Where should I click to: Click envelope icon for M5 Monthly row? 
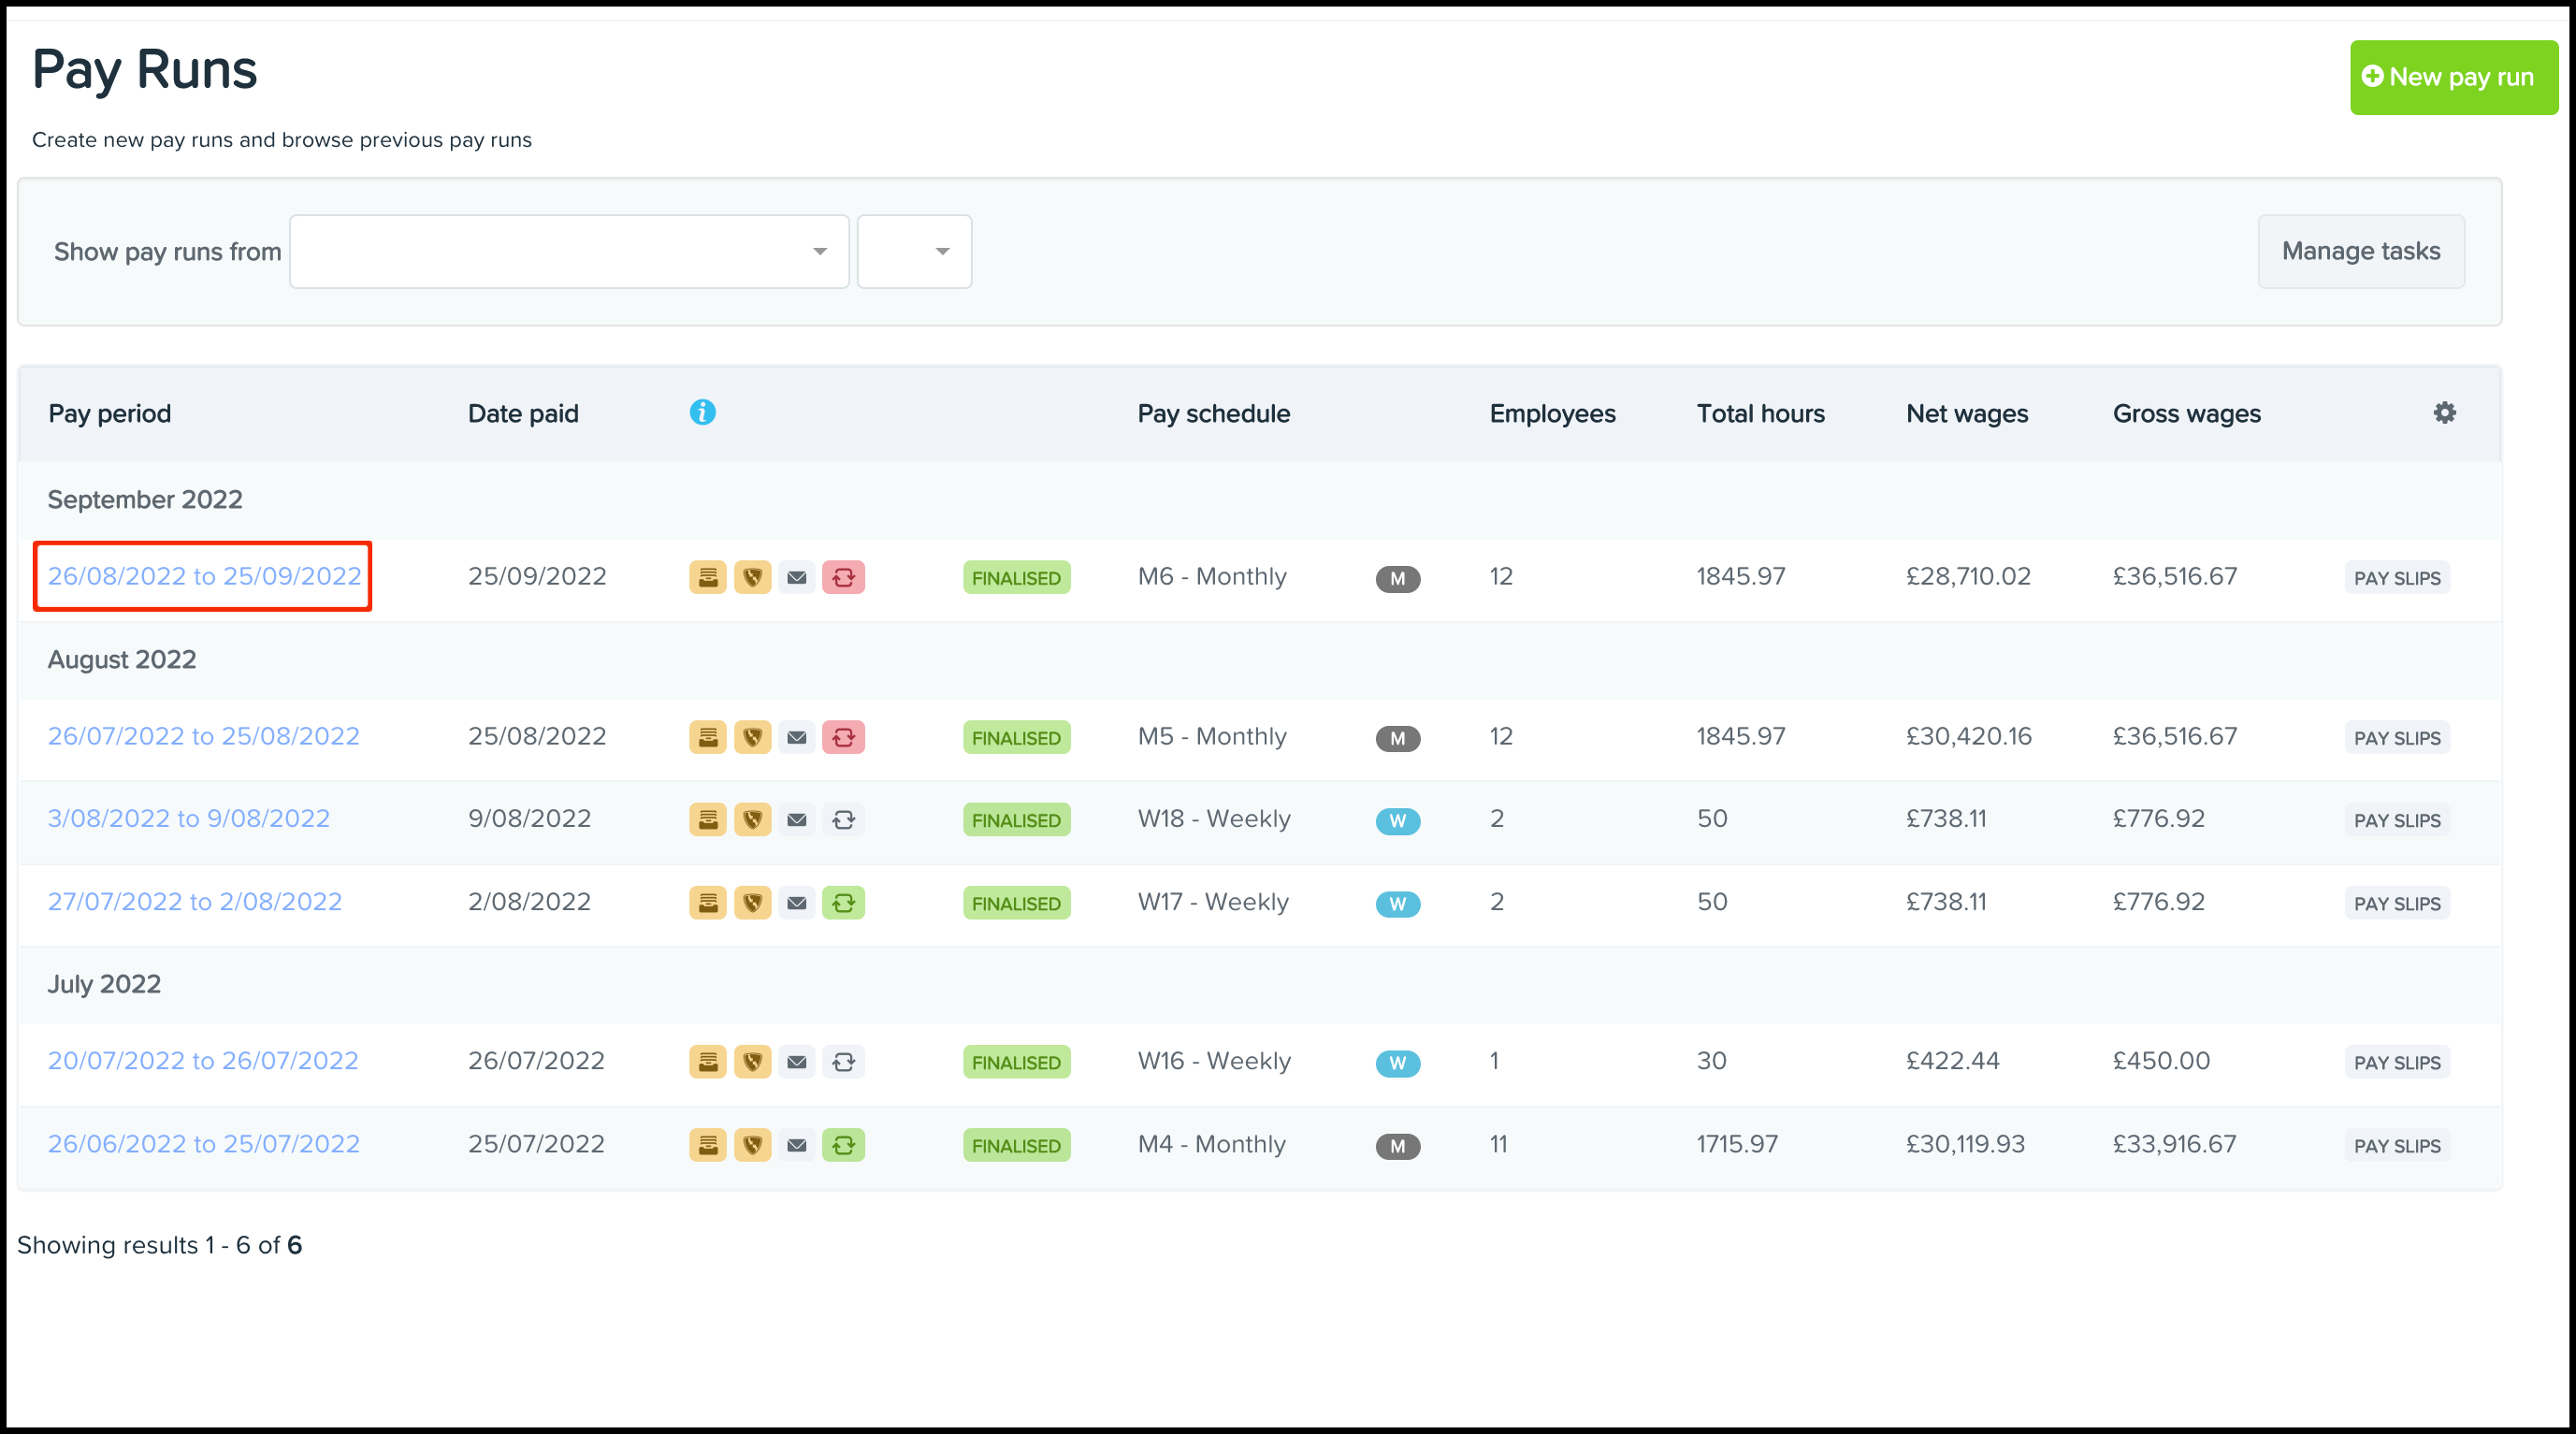[796, 738]
